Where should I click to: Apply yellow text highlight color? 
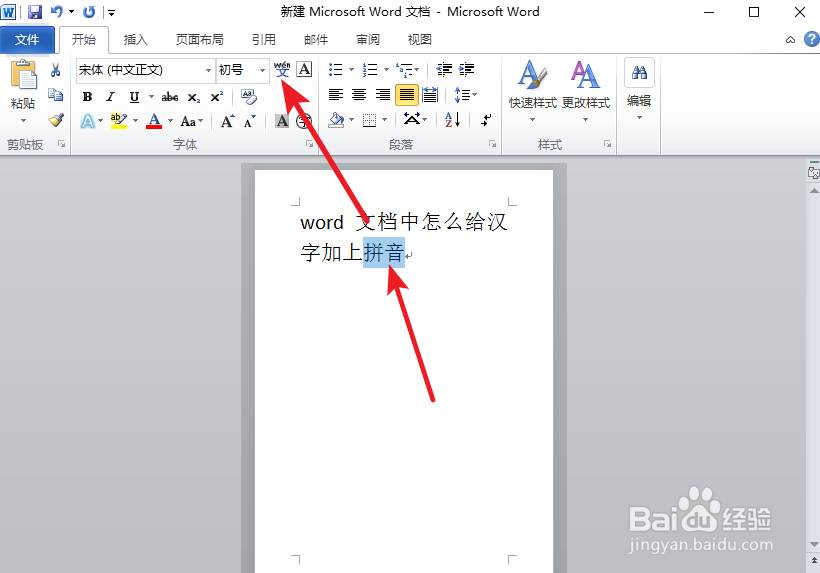(119, 121)
